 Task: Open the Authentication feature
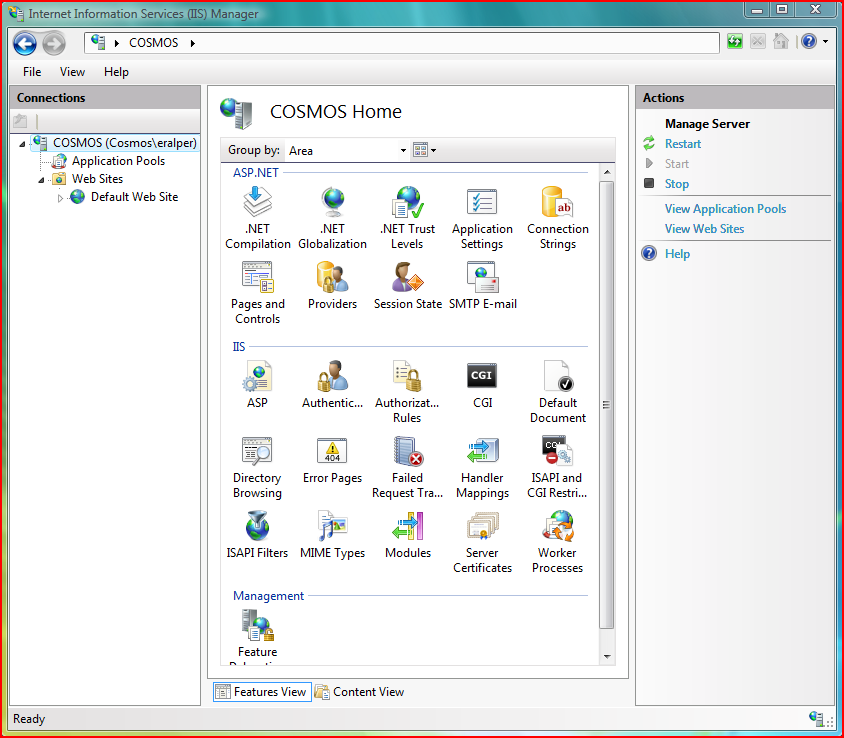333,384
